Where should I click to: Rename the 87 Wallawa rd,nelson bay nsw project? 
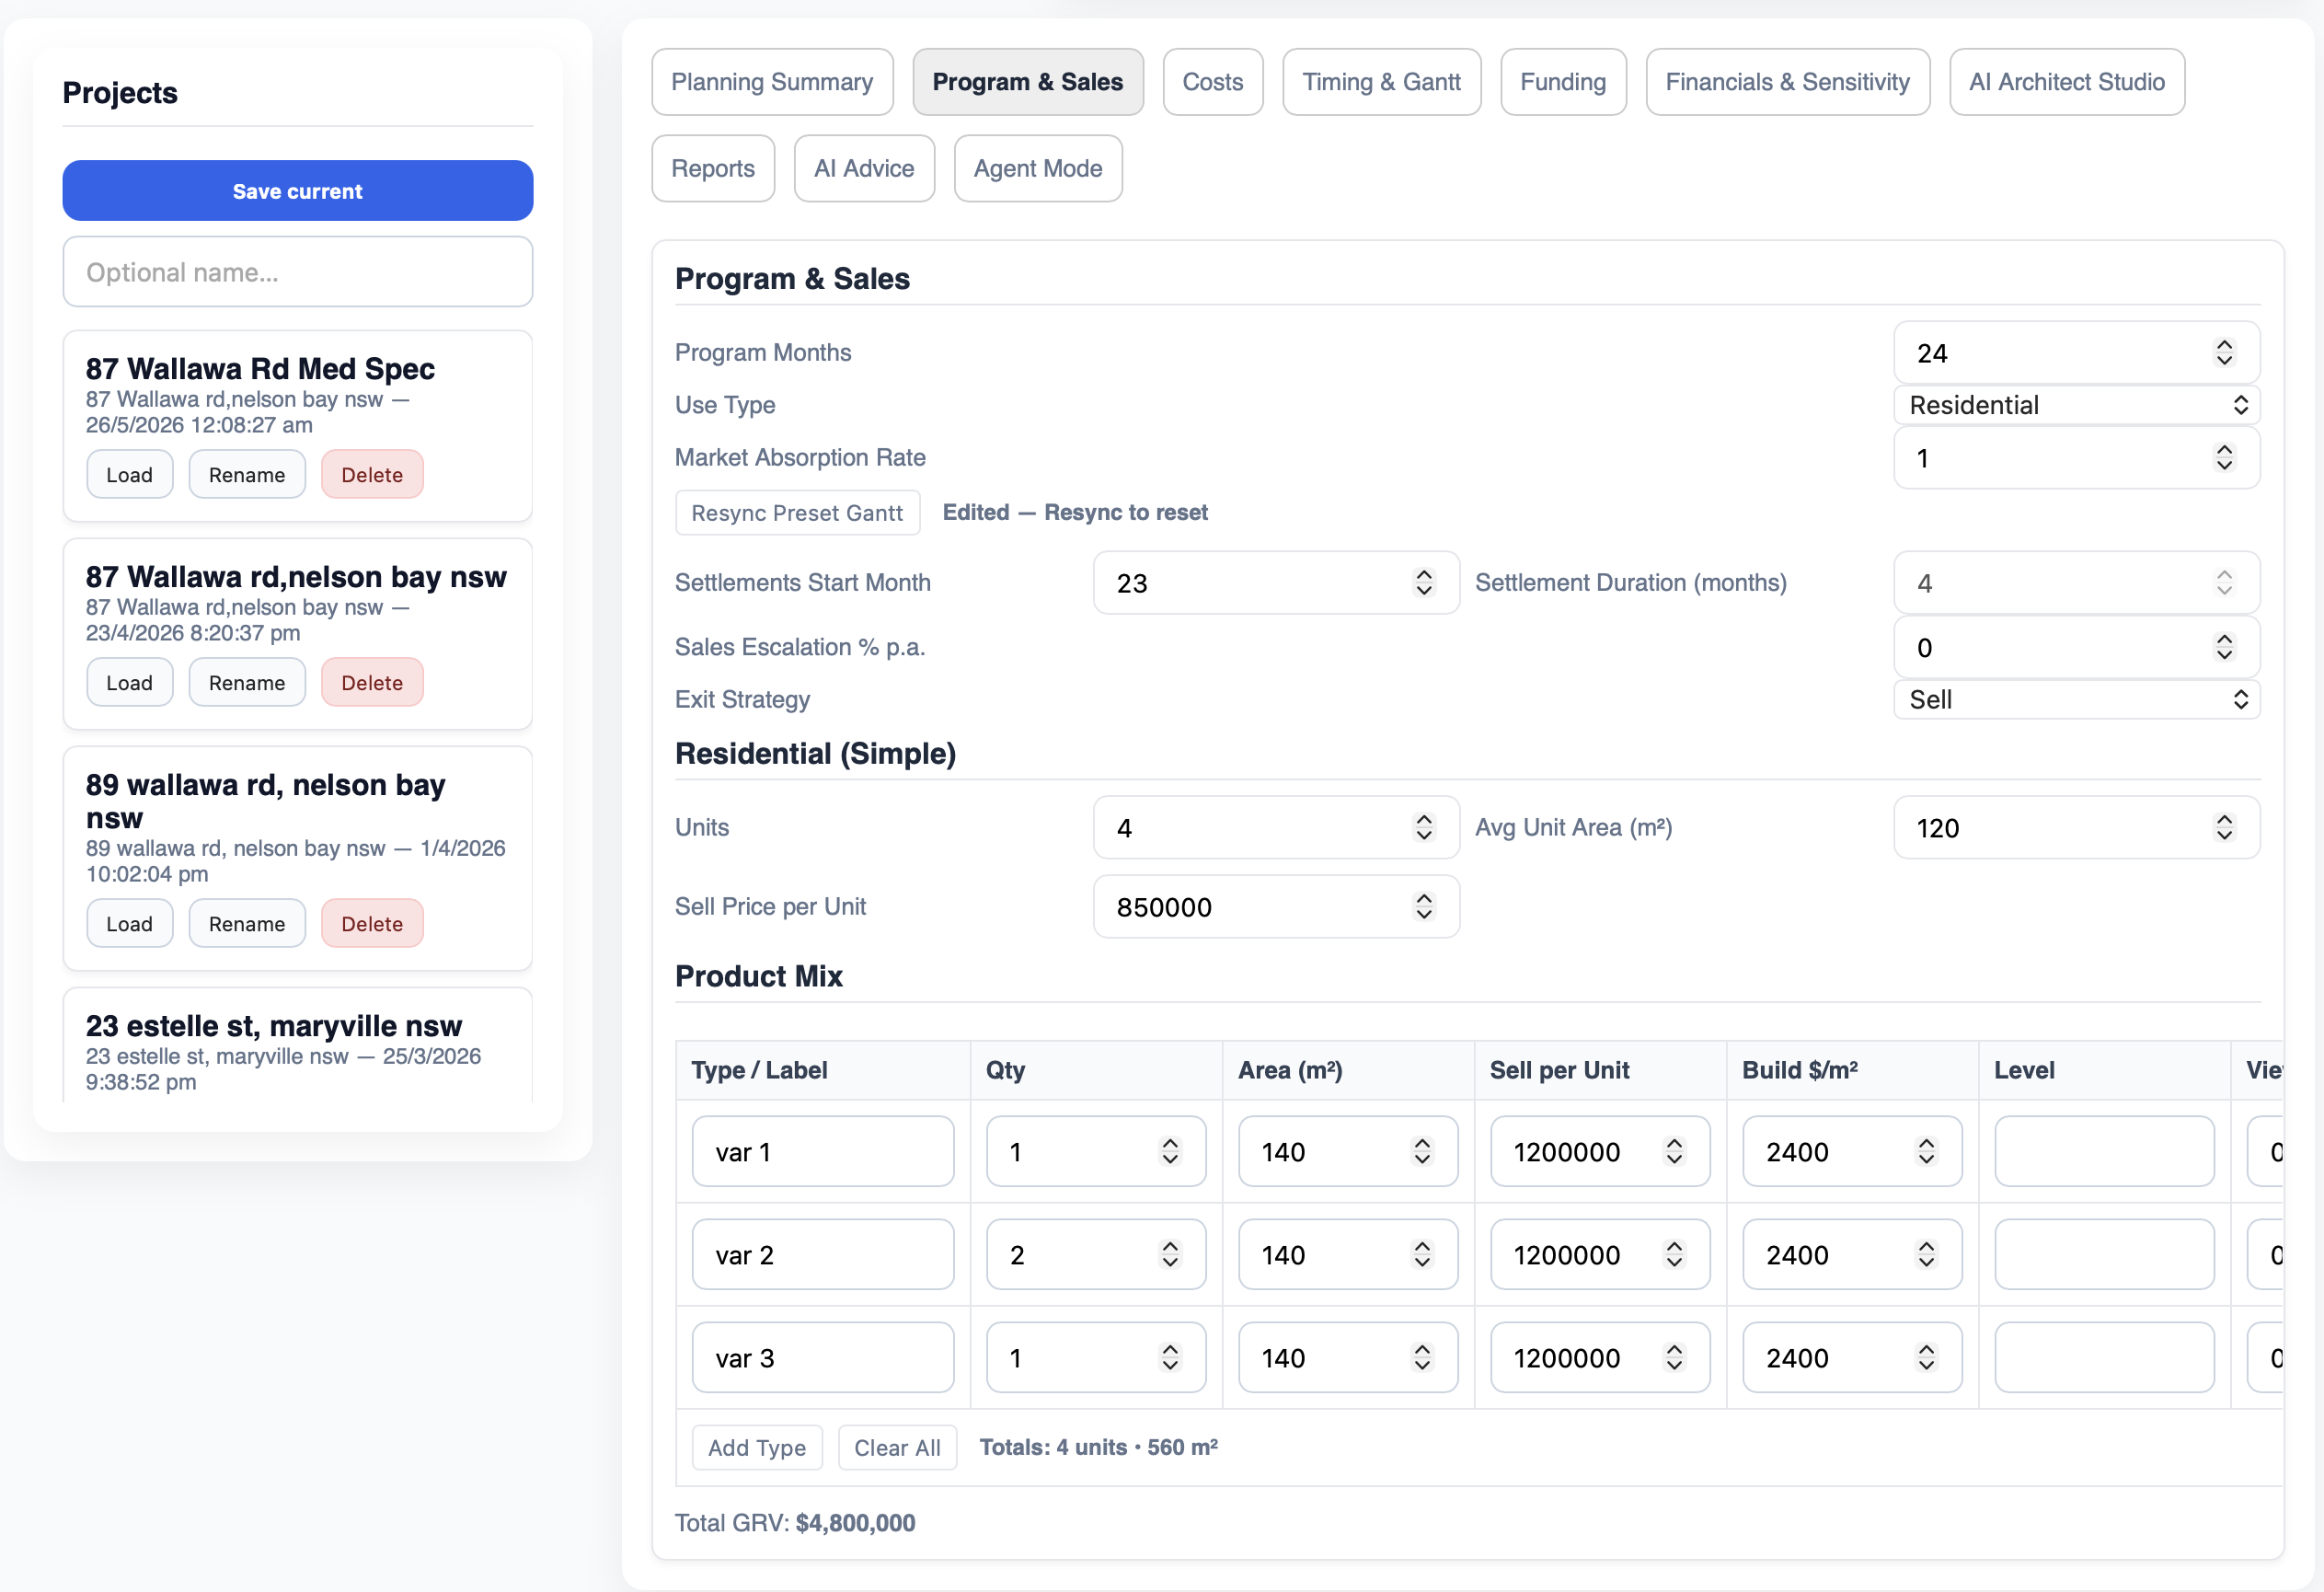246,682
